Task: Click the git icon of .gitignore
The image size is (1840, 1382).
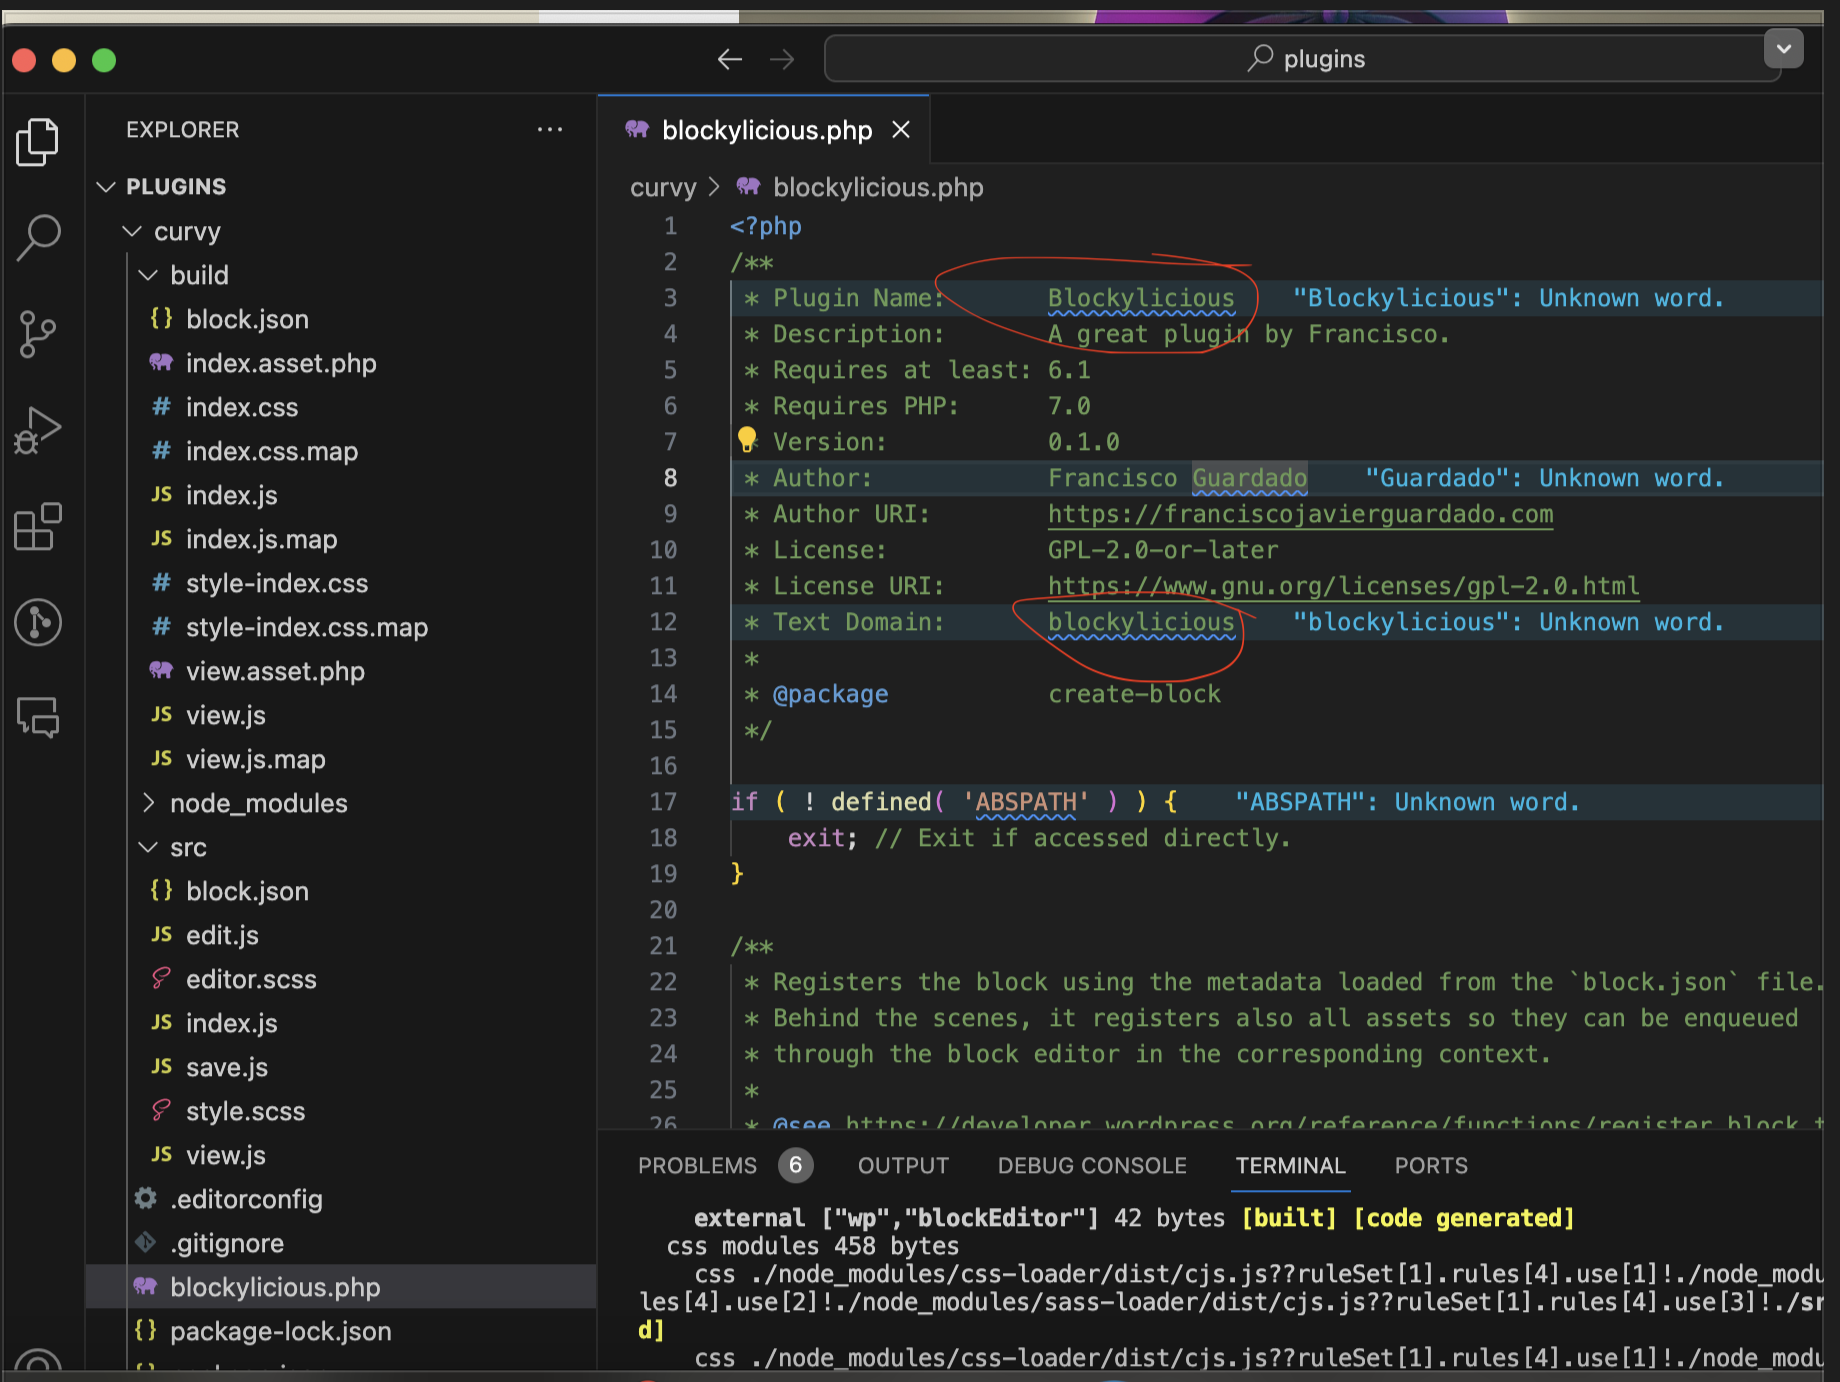Action: pos(146,1242)
